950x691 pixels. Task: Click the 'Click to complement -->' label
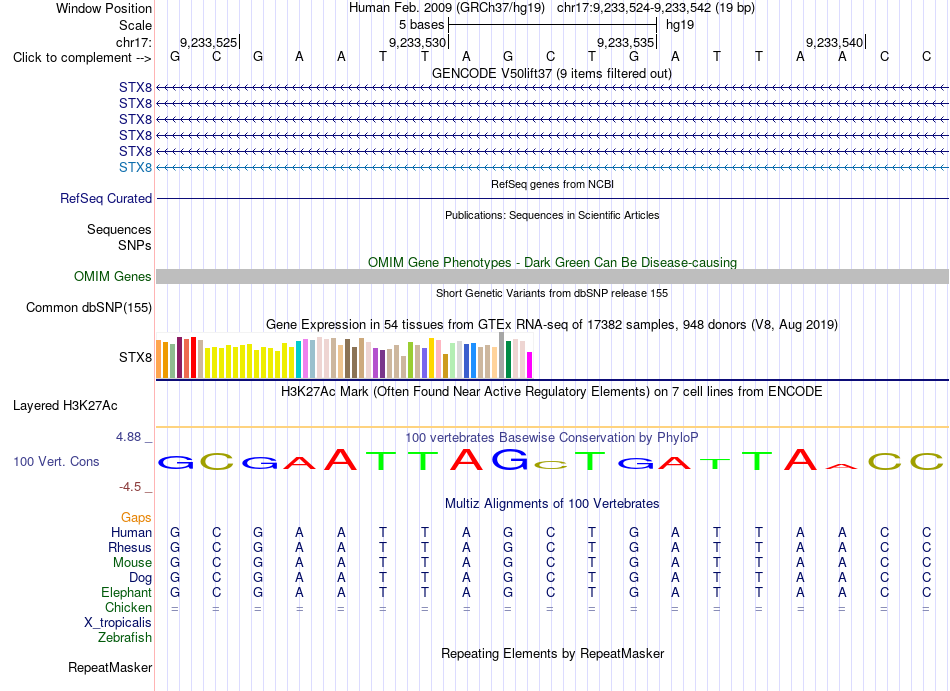point(82,58)
